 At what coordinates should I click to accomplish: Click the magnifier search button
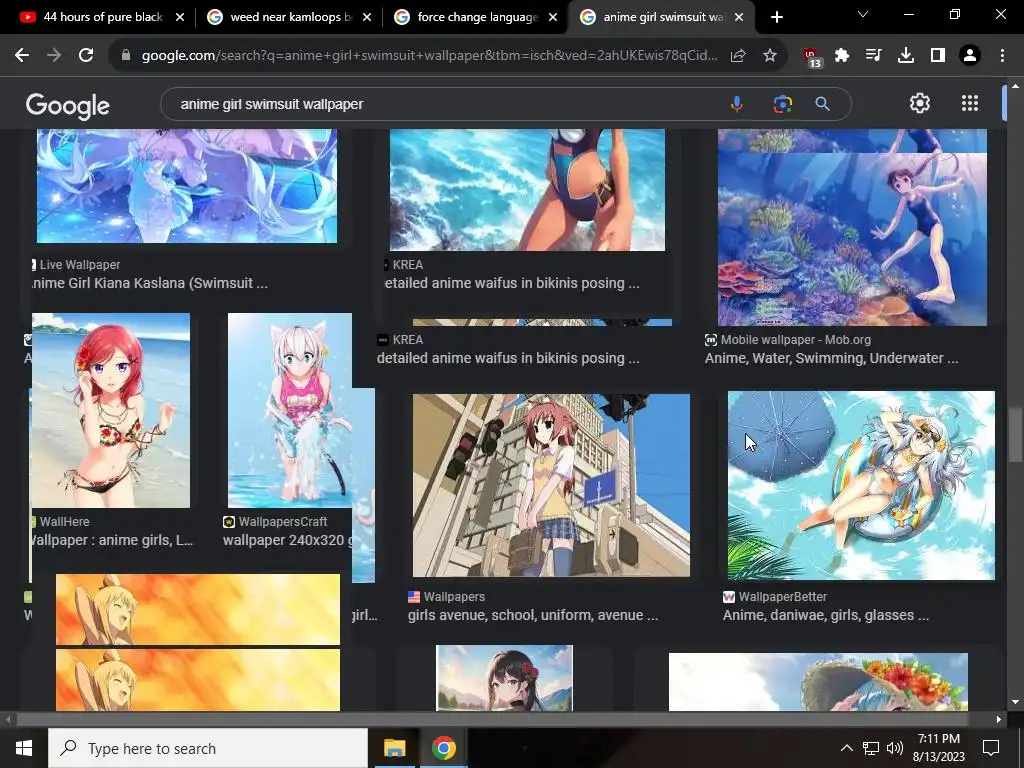(x=823, y=104)
